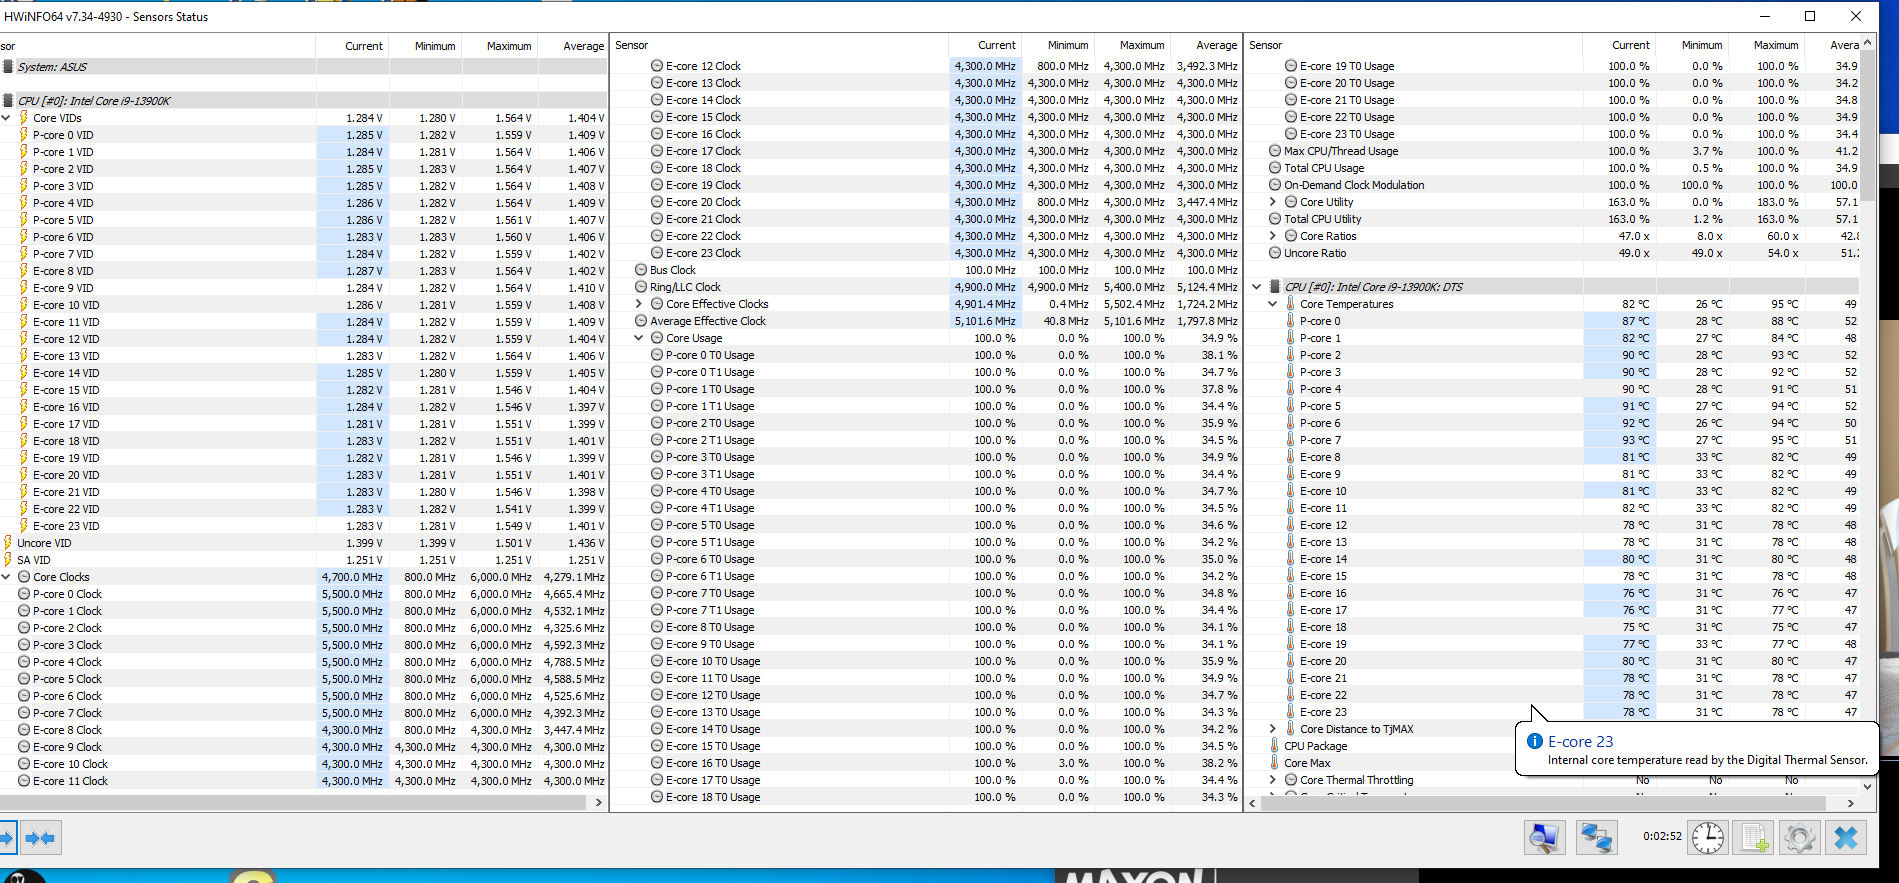
Task: Click the chip icon of System: ASUS
Action: coord(8,67)
